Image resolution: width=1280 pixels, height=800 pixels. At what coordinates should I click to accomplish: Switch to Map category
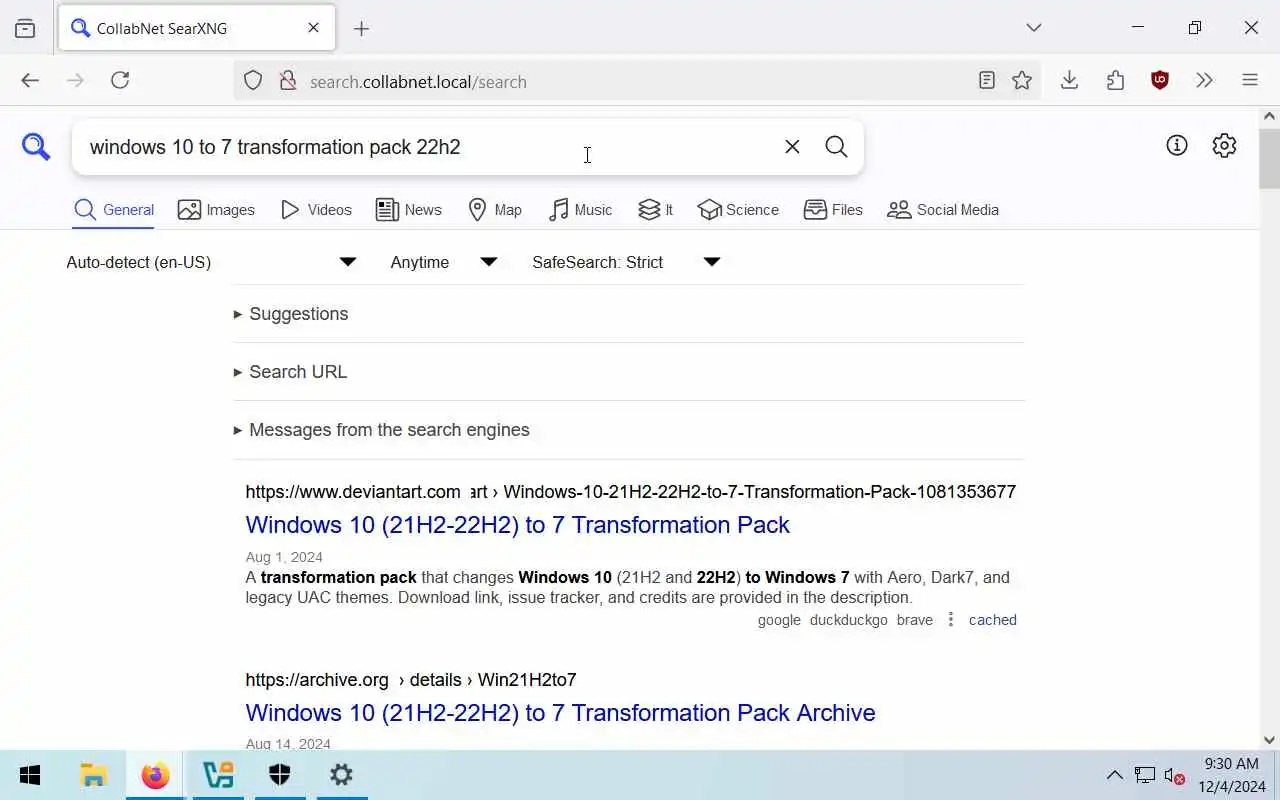[x=495, y=210]
